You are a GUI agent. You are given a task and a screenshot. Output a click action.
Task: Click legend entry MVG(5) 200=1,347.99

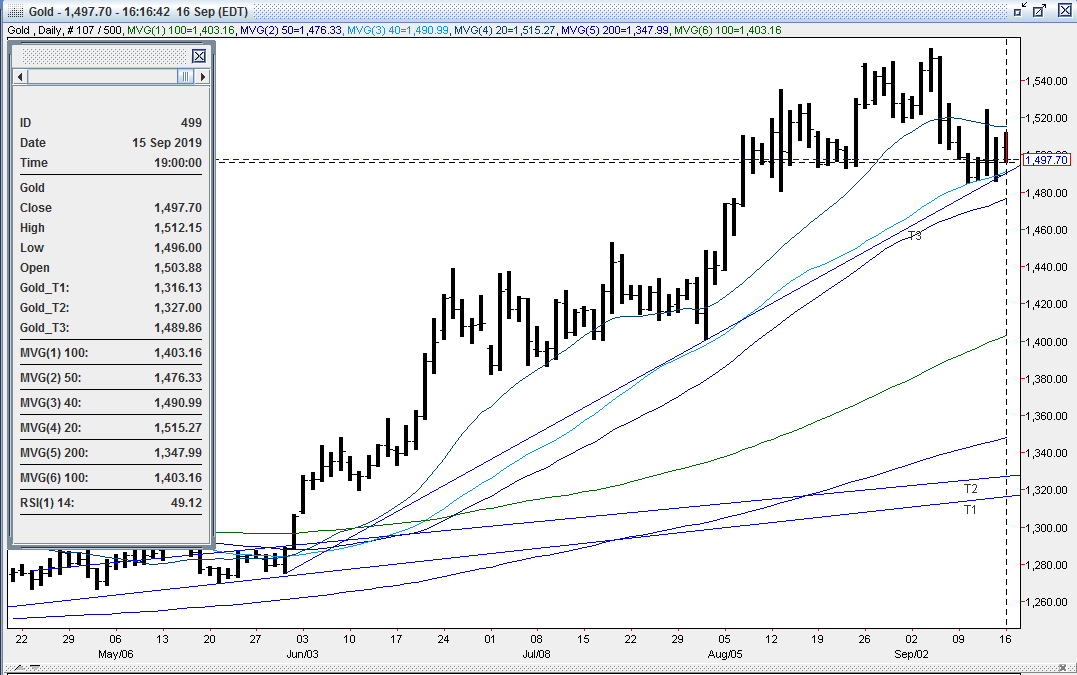[x=615, y=30]
